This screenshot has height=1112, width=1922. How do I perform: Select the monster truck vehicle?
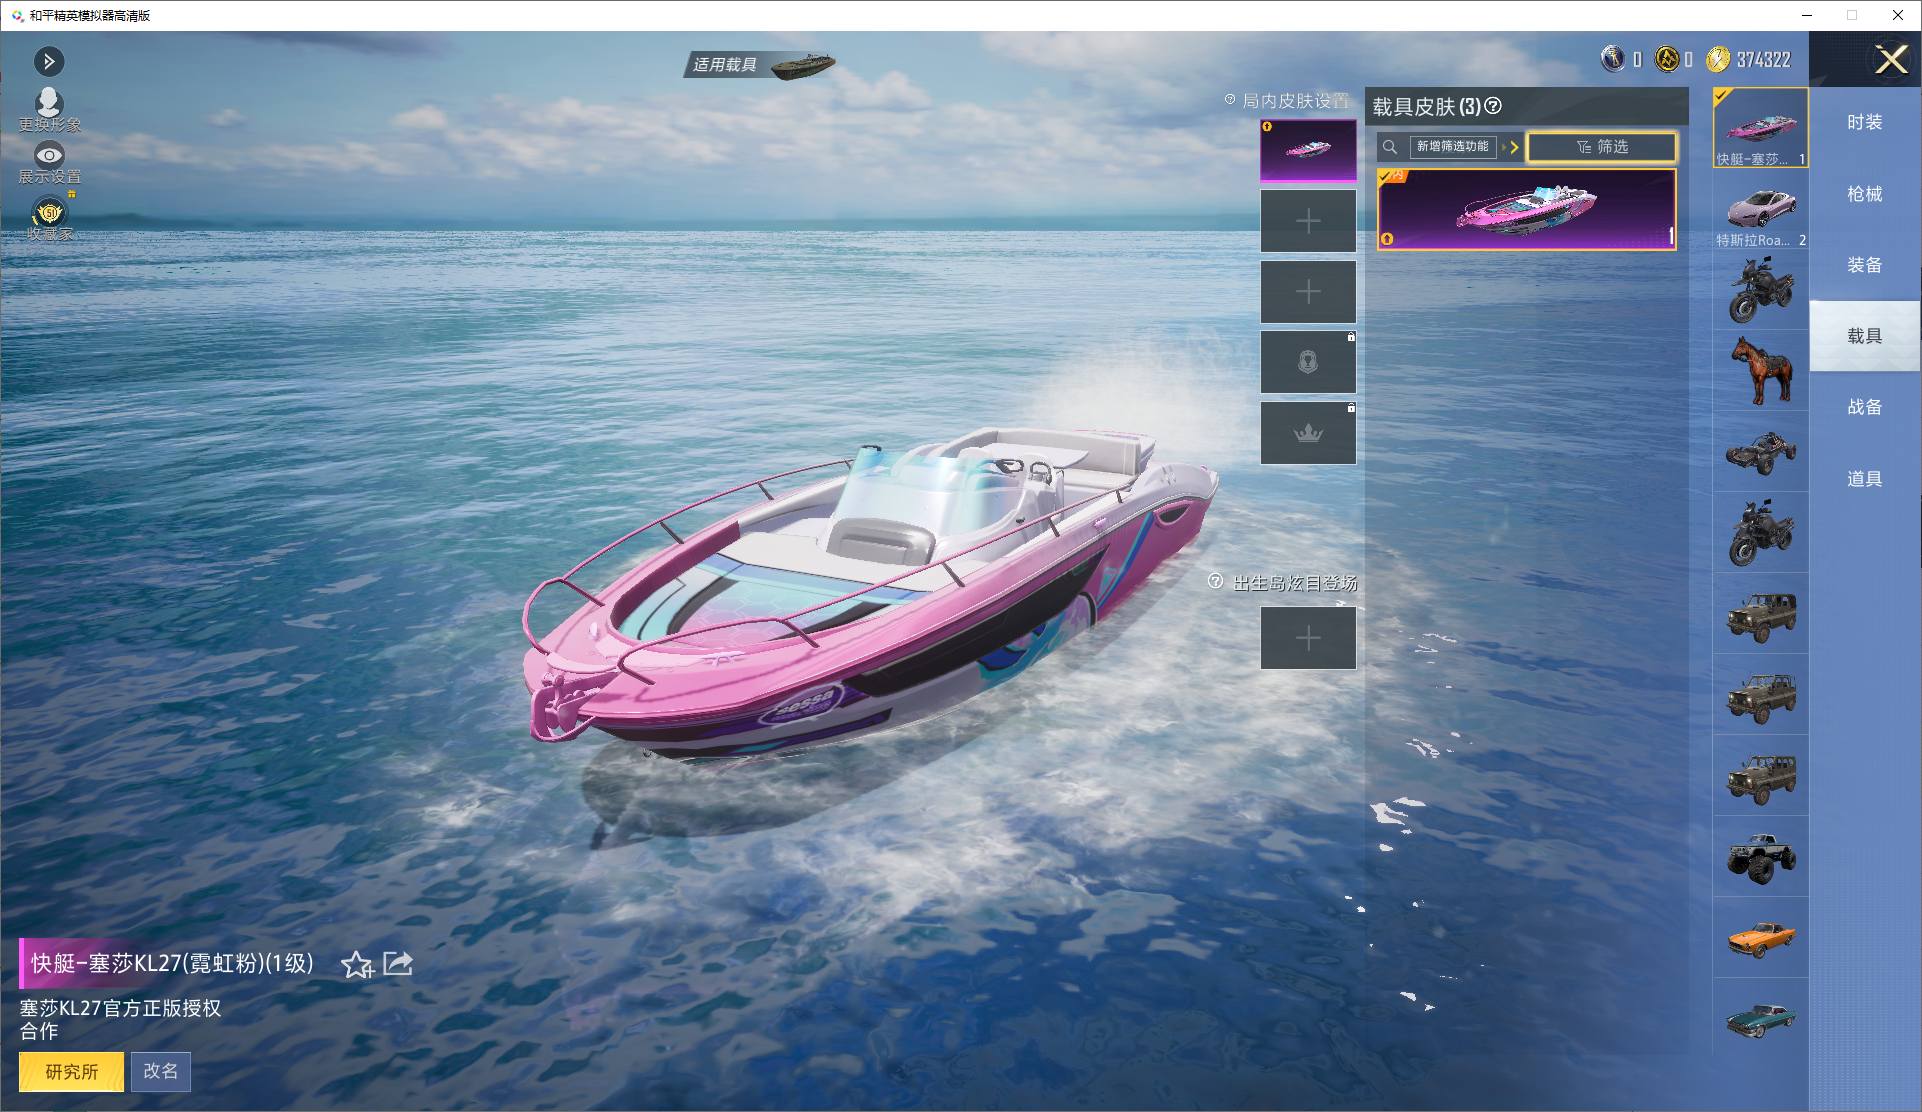pos(1760,857)
